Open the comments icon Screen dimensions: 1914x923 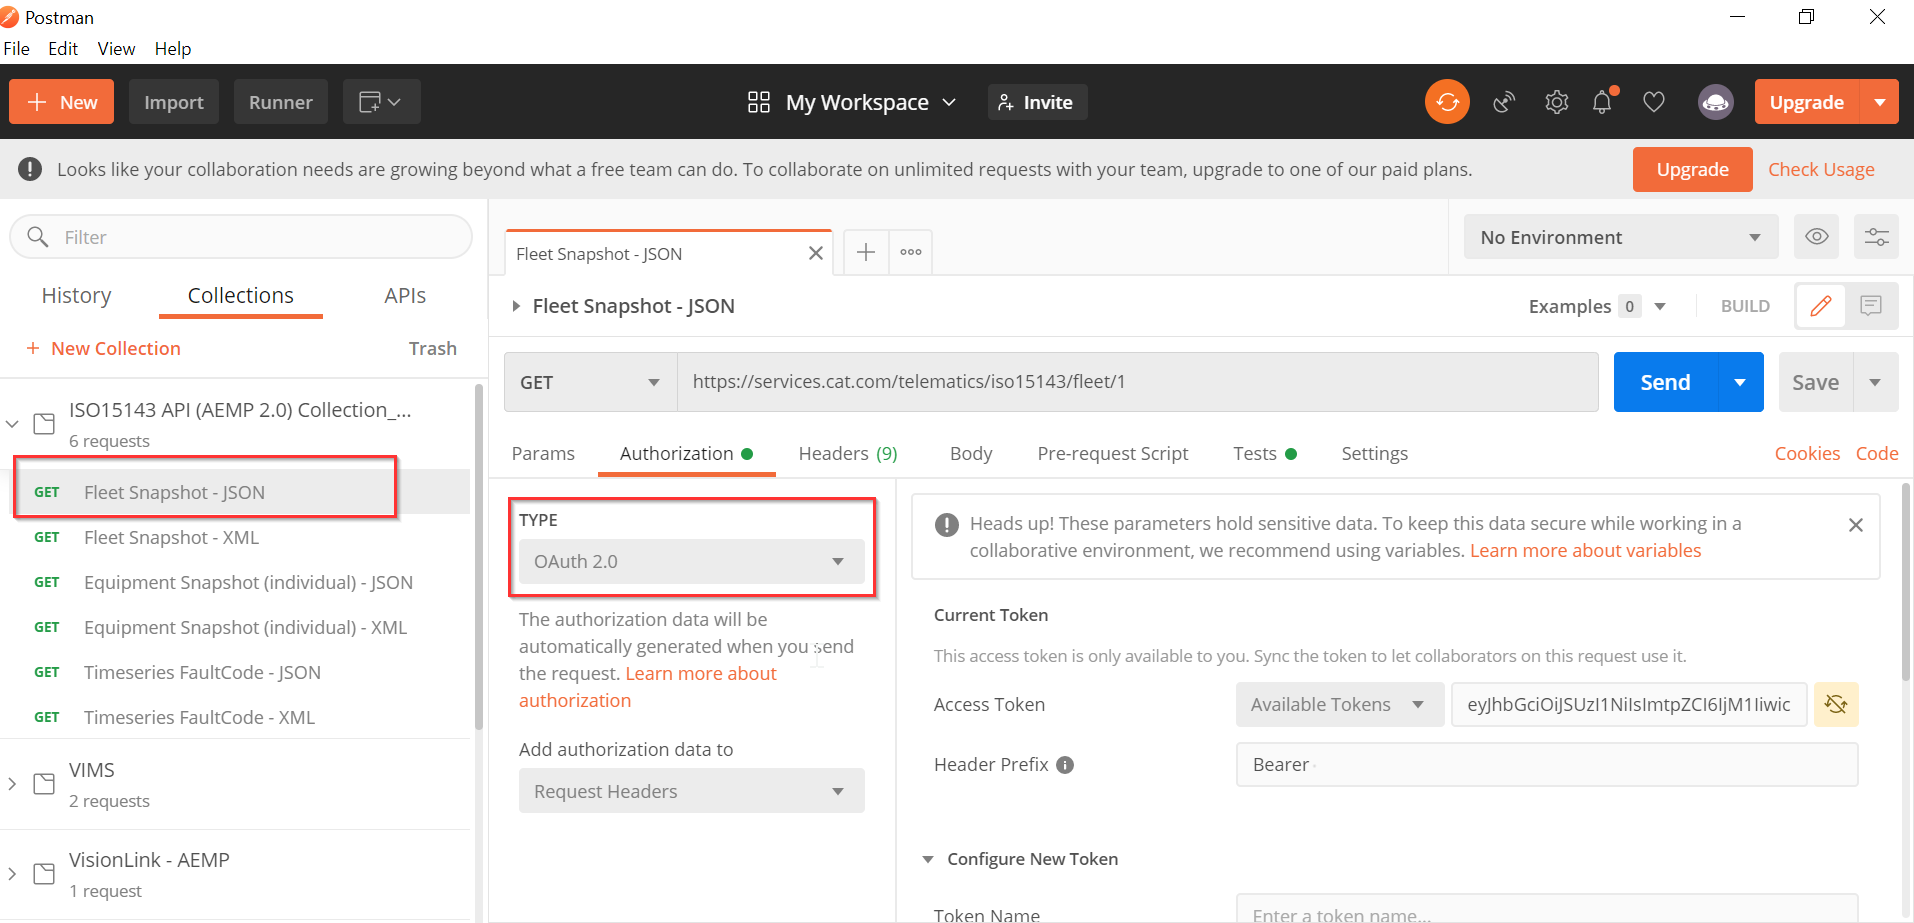(1871, 306)
